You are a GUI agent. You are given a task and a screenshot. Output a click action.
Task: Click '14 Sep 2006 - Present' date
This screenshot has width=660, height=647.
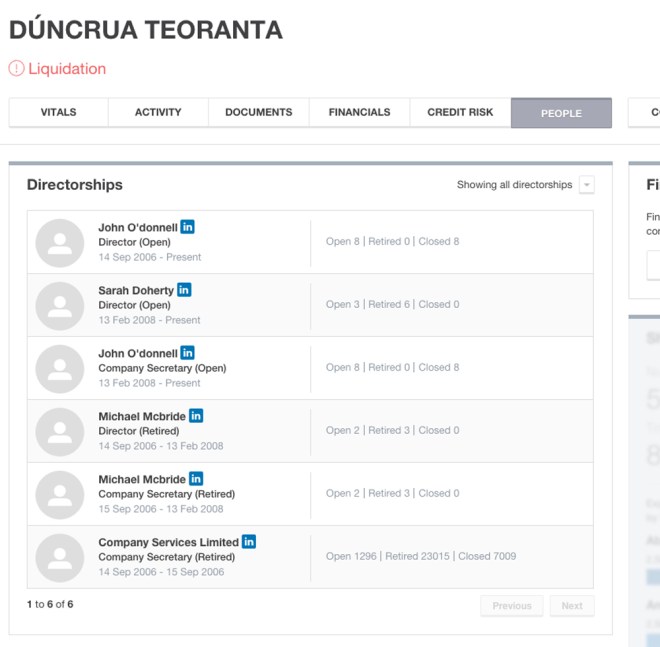point(150,257)
